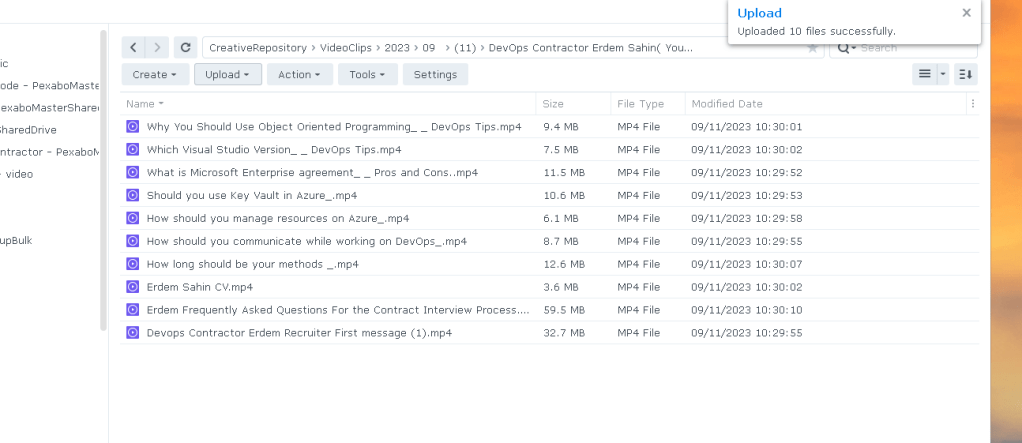Open the Create dropdown menu

tap(155, 74)
